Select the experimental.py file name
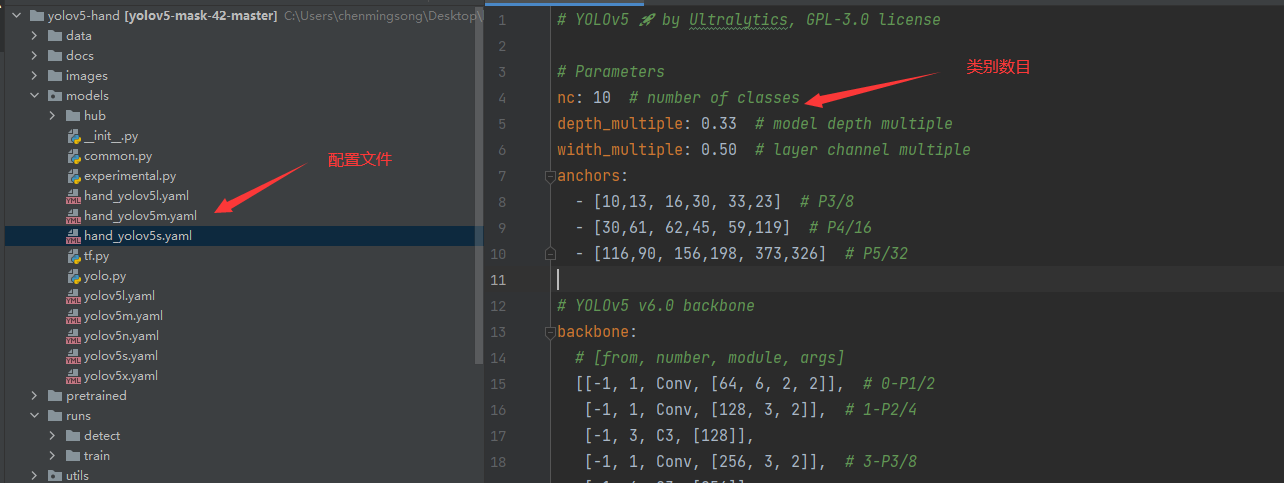1284x483 pixels. point(130,176)
